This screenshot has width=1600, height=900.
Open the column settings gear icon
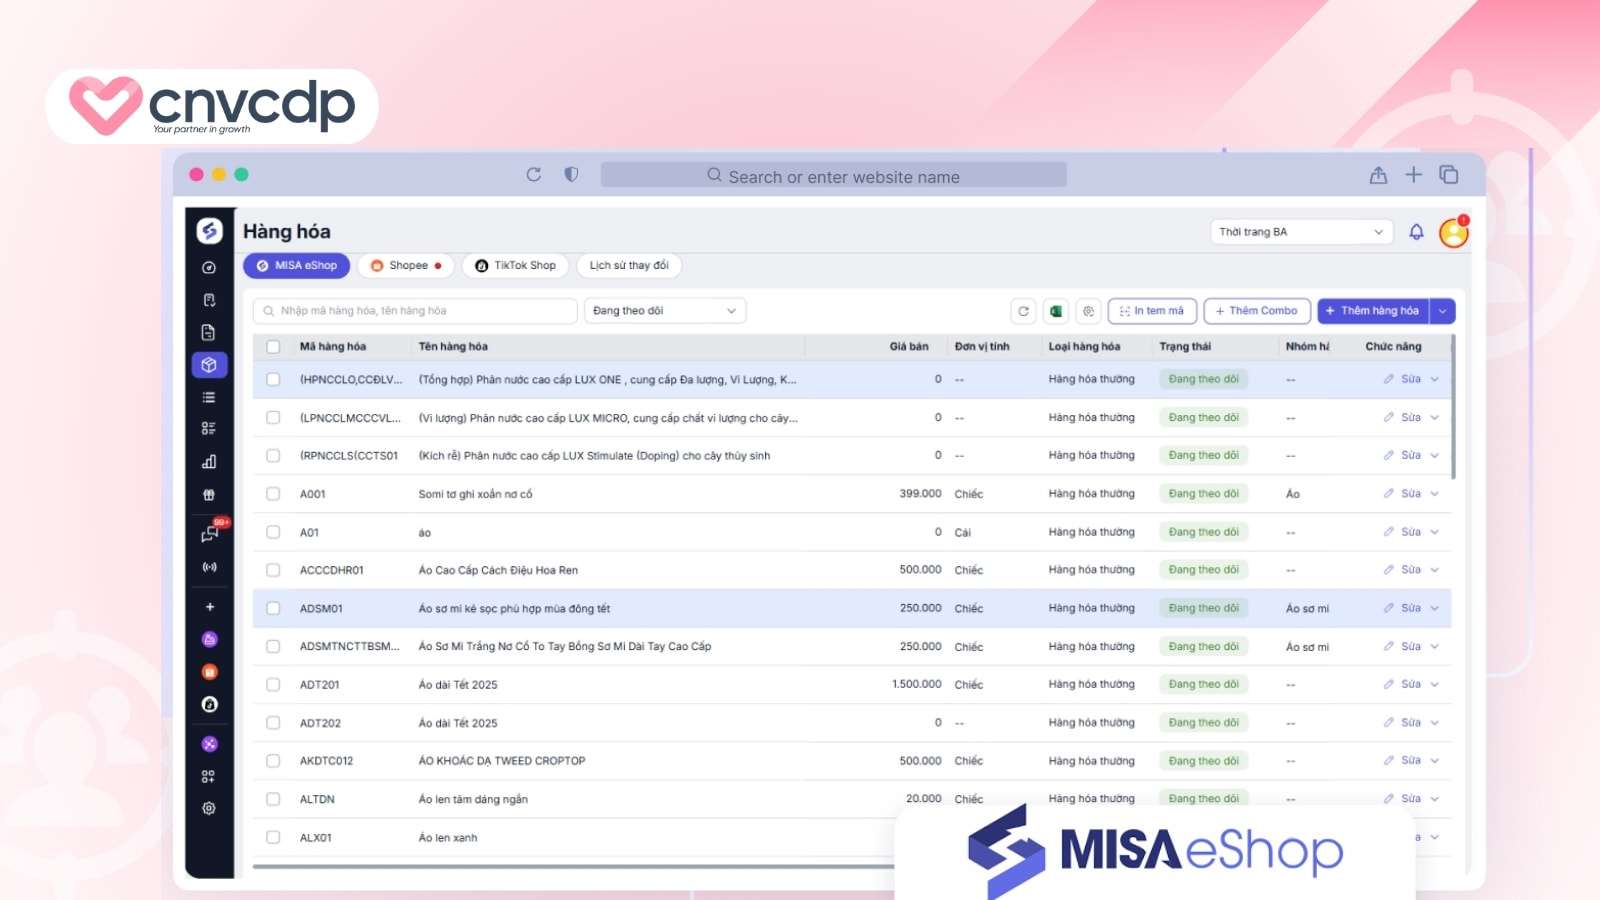coord(1088,311)
